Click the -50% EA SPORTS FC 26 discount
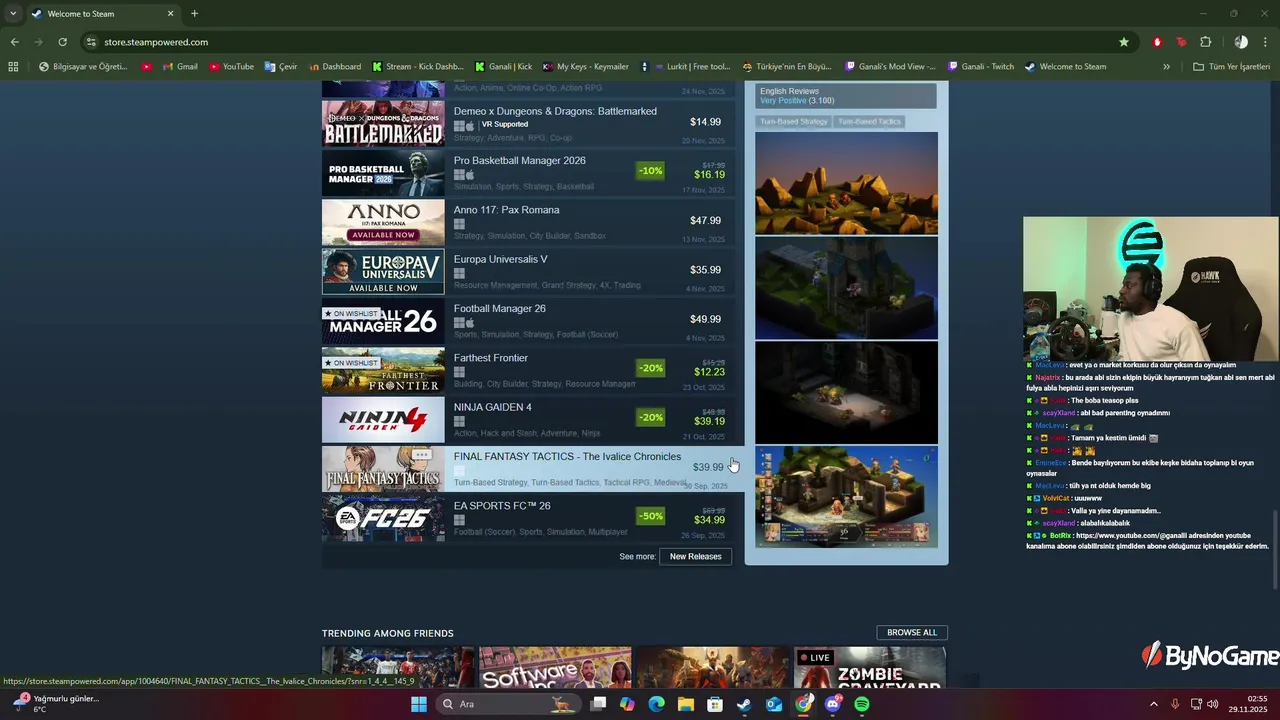 click(x=651, y=516)
